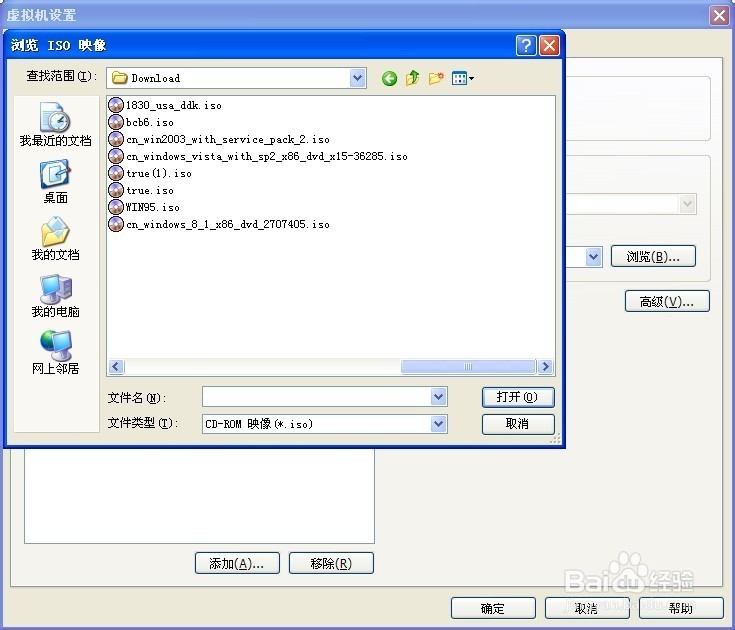Viewport: 735px width, 630px height.
Task: Open dropdown beside the 浏览(B) button
Action: click(x=593, y=256)
